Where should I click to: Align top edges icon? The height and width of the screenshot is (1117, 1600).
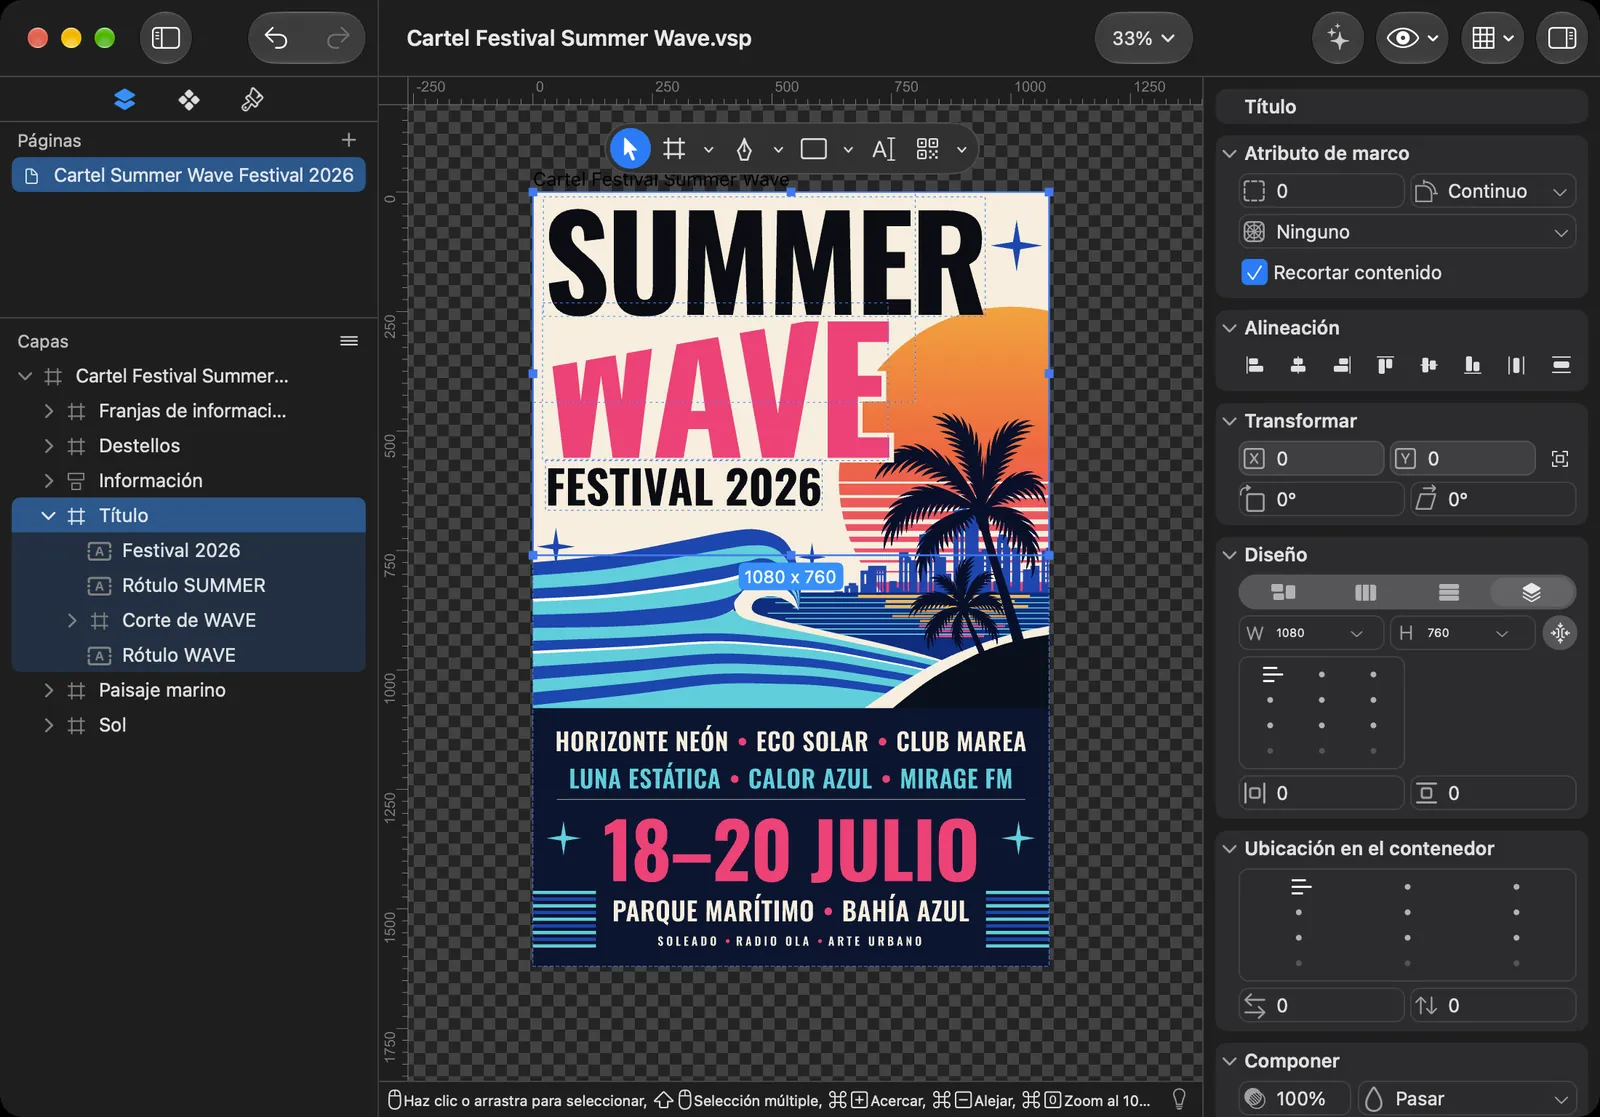[1385, 365]
